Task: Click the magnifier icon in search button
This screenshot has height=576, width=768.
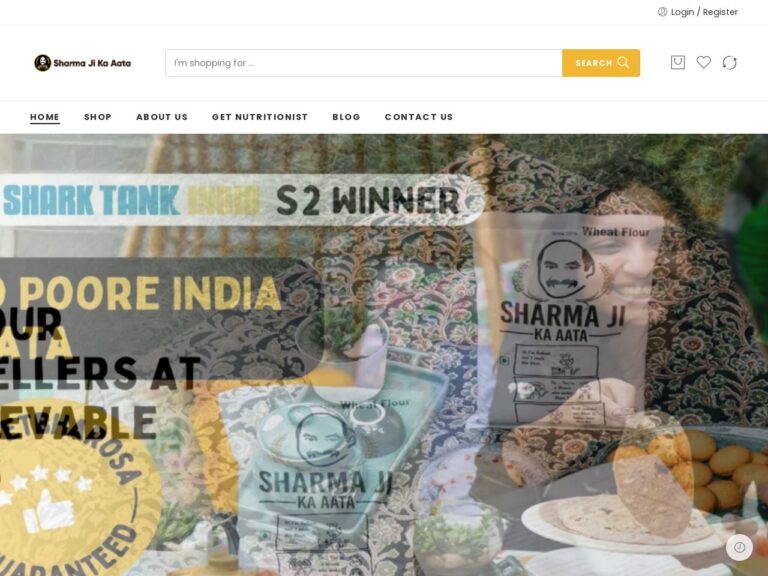Action: pos(623,62)
